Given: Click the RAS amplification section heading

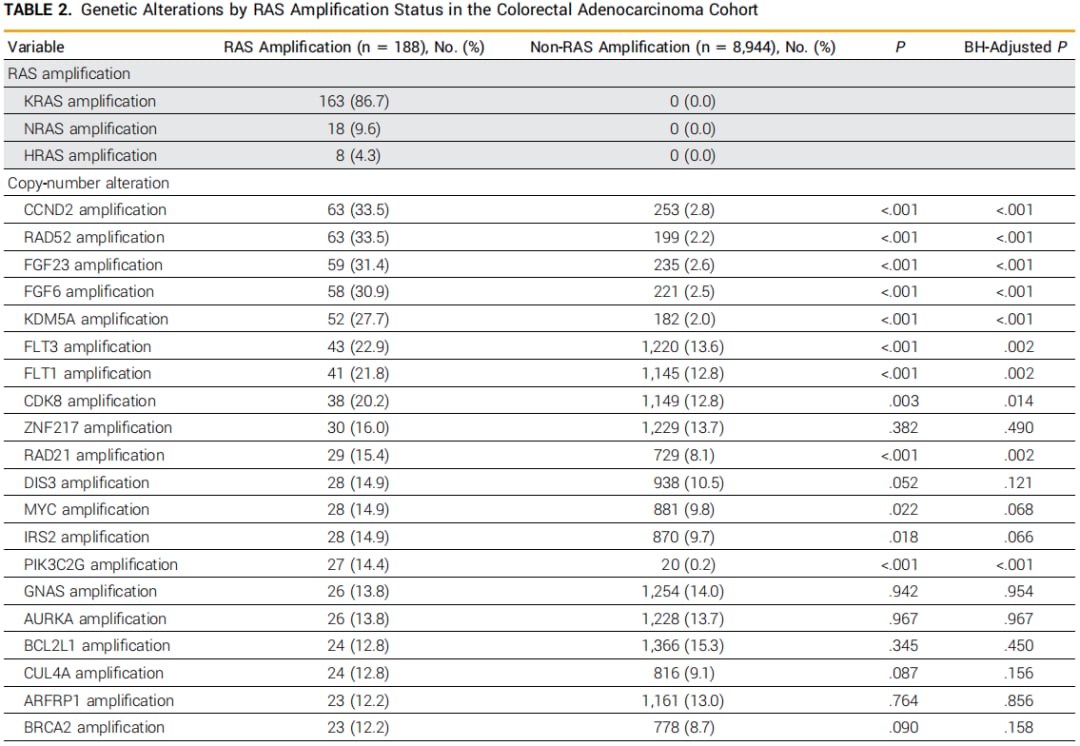Looking at the screenshot, I should [69, 74].
